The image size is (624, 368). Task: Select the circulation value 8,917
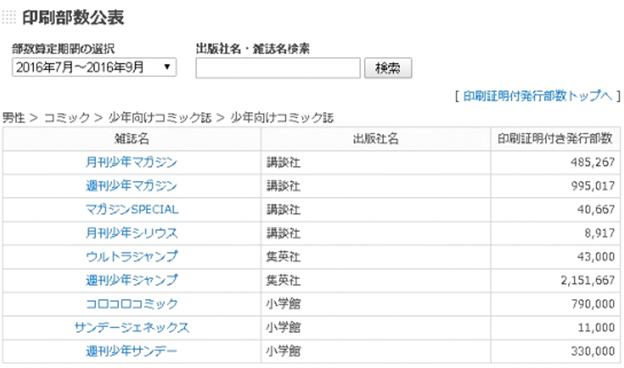[x=600, y=233]
